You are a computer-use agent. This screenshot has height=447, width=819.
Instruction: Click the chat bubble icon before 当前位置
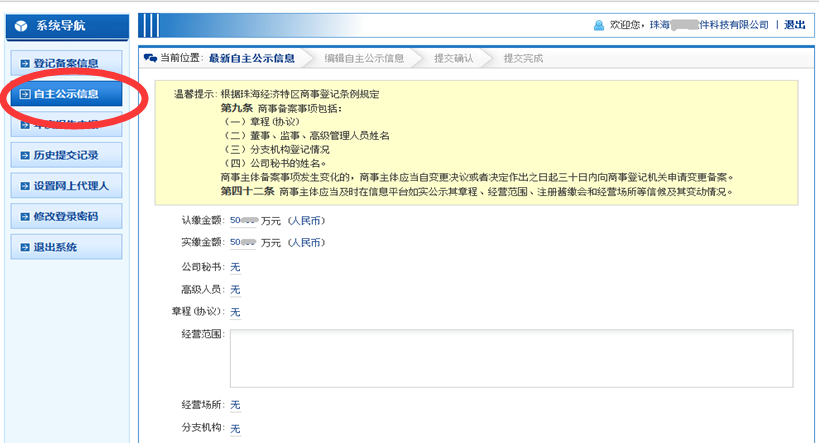pos(150,58)
